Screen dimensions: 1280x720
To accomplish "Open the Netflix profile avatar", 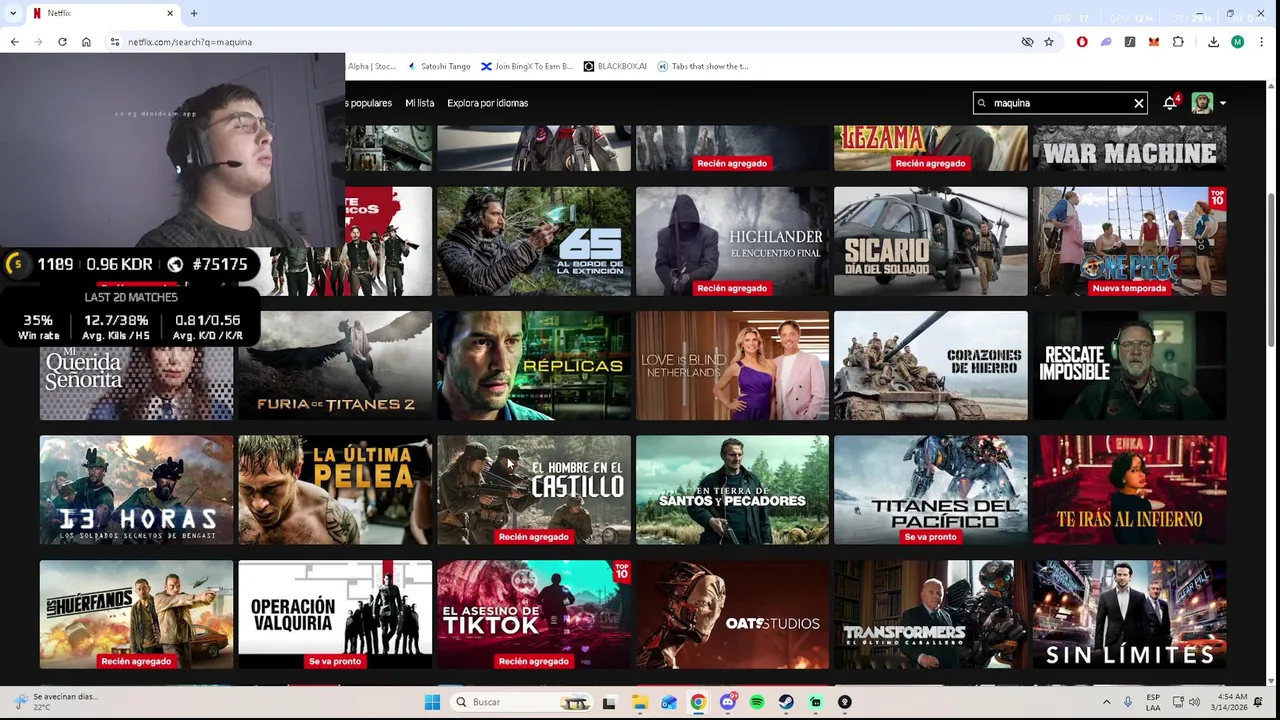I will (1202, 103).
